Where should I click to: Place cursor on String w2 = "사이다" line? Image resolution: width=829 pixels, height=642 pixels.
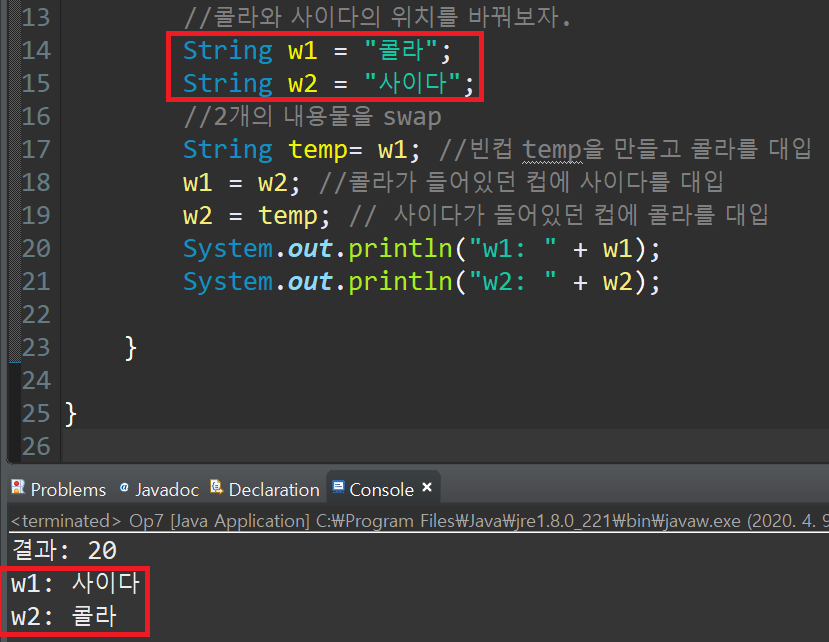pyautogui.click(x=328, y=84)
